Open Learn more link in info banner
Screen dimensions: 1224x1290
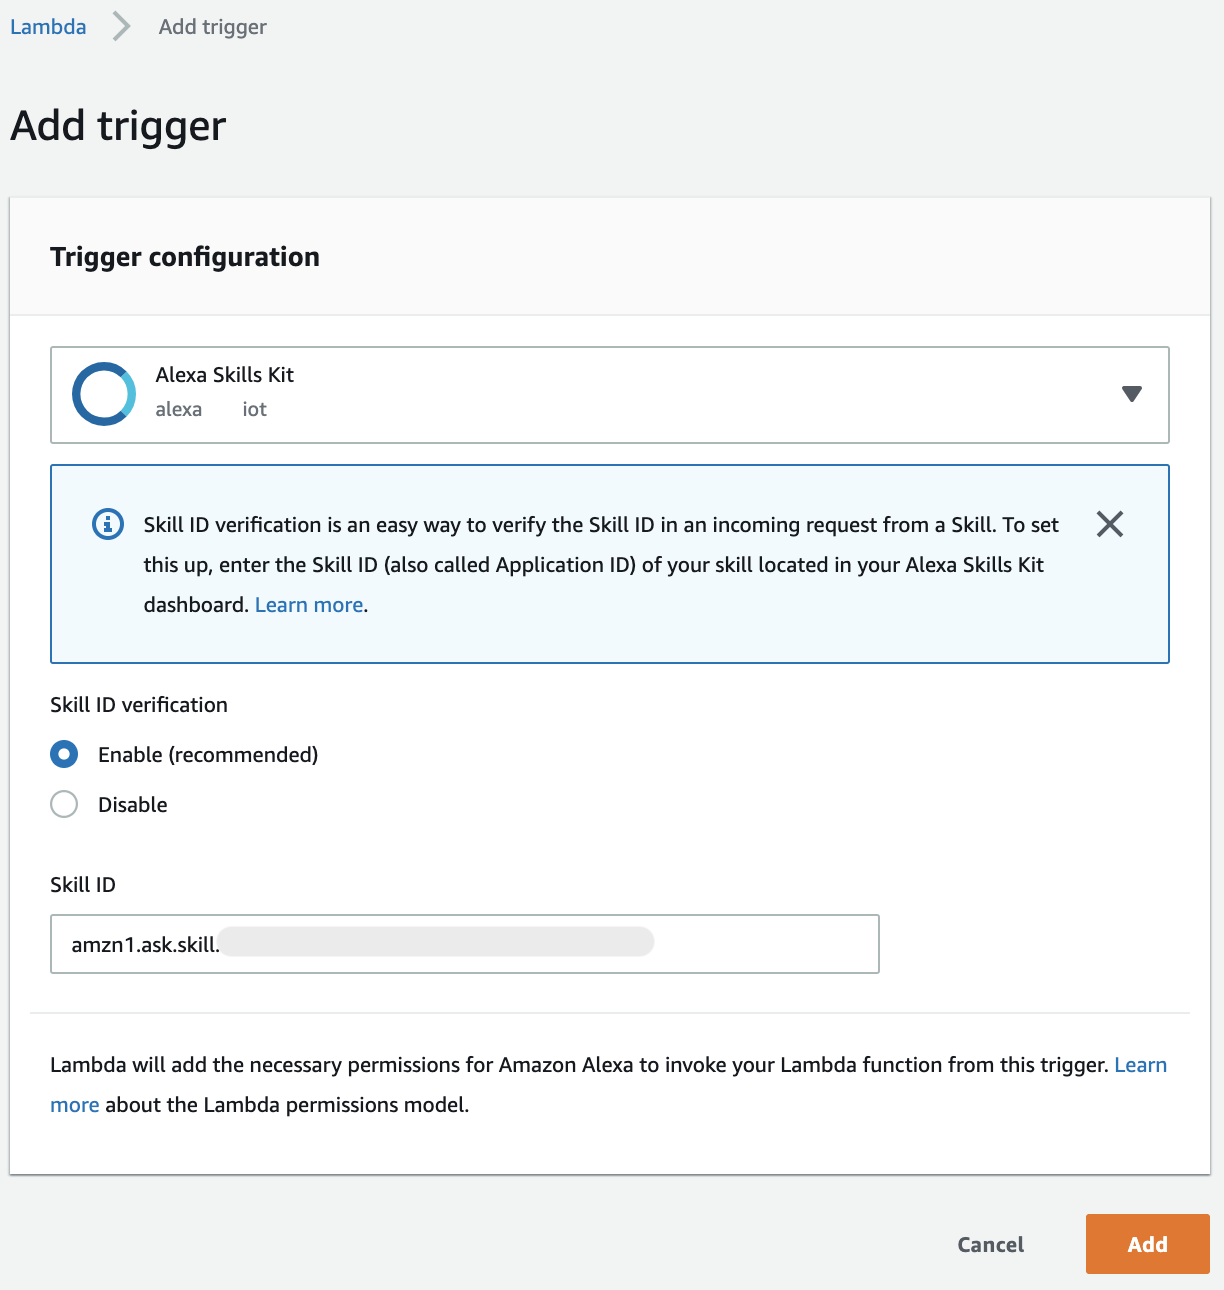[x=309, y=605]
